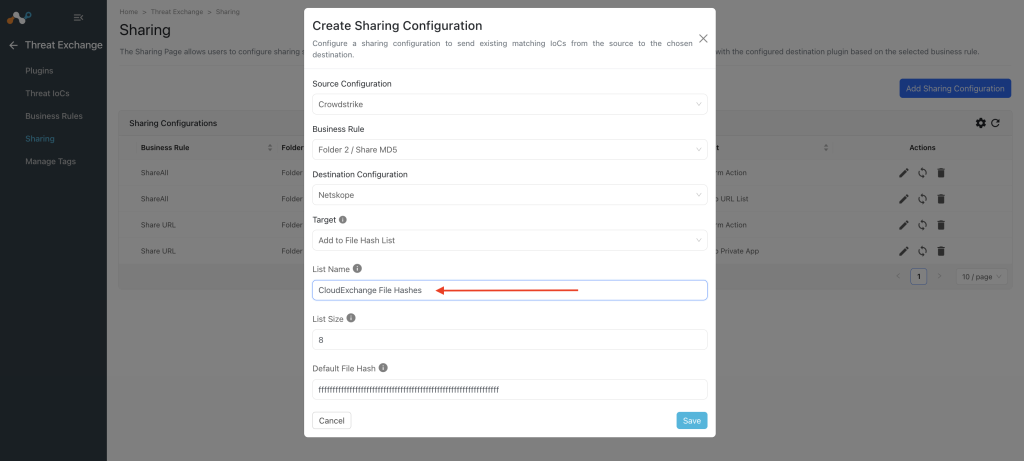
Task: Click the Default File Hash input field
Action: point(509,390)
